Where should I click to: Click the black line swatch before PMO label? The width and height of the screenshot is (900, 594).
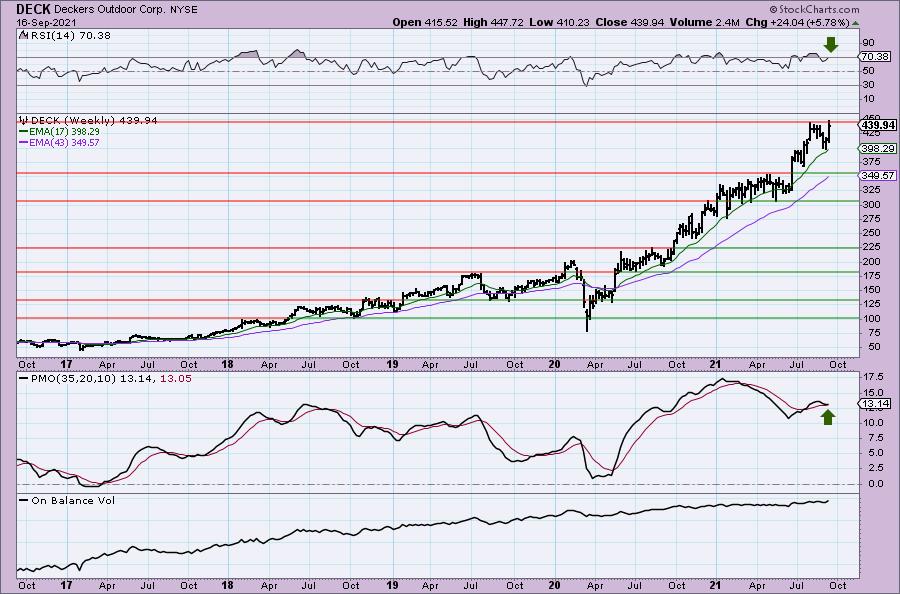coord(23,379)
